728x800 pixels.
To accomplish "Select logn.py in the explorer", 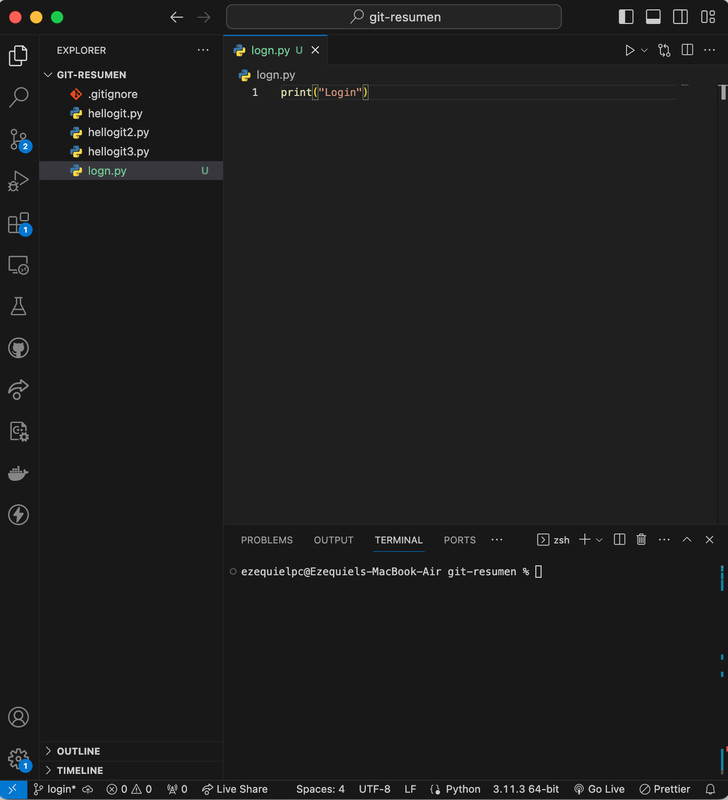I will tap(132, 170).
